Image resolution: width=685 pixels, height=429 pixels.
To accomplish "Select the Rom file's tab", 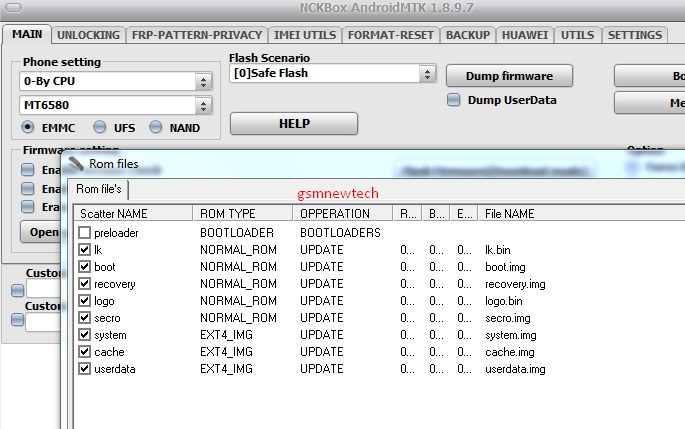I will pyautogui.click(x=99, y=189).
